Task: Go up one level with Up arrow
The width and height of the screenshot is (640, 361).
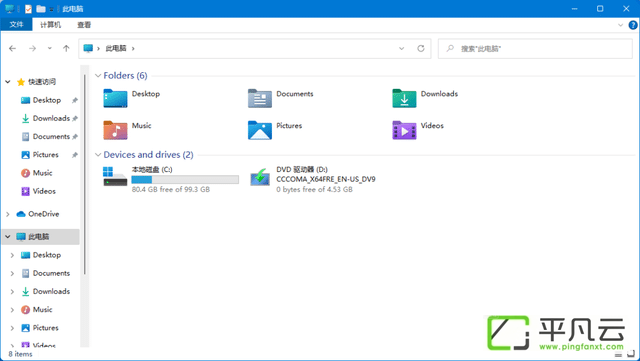Action: pos(66,49)
